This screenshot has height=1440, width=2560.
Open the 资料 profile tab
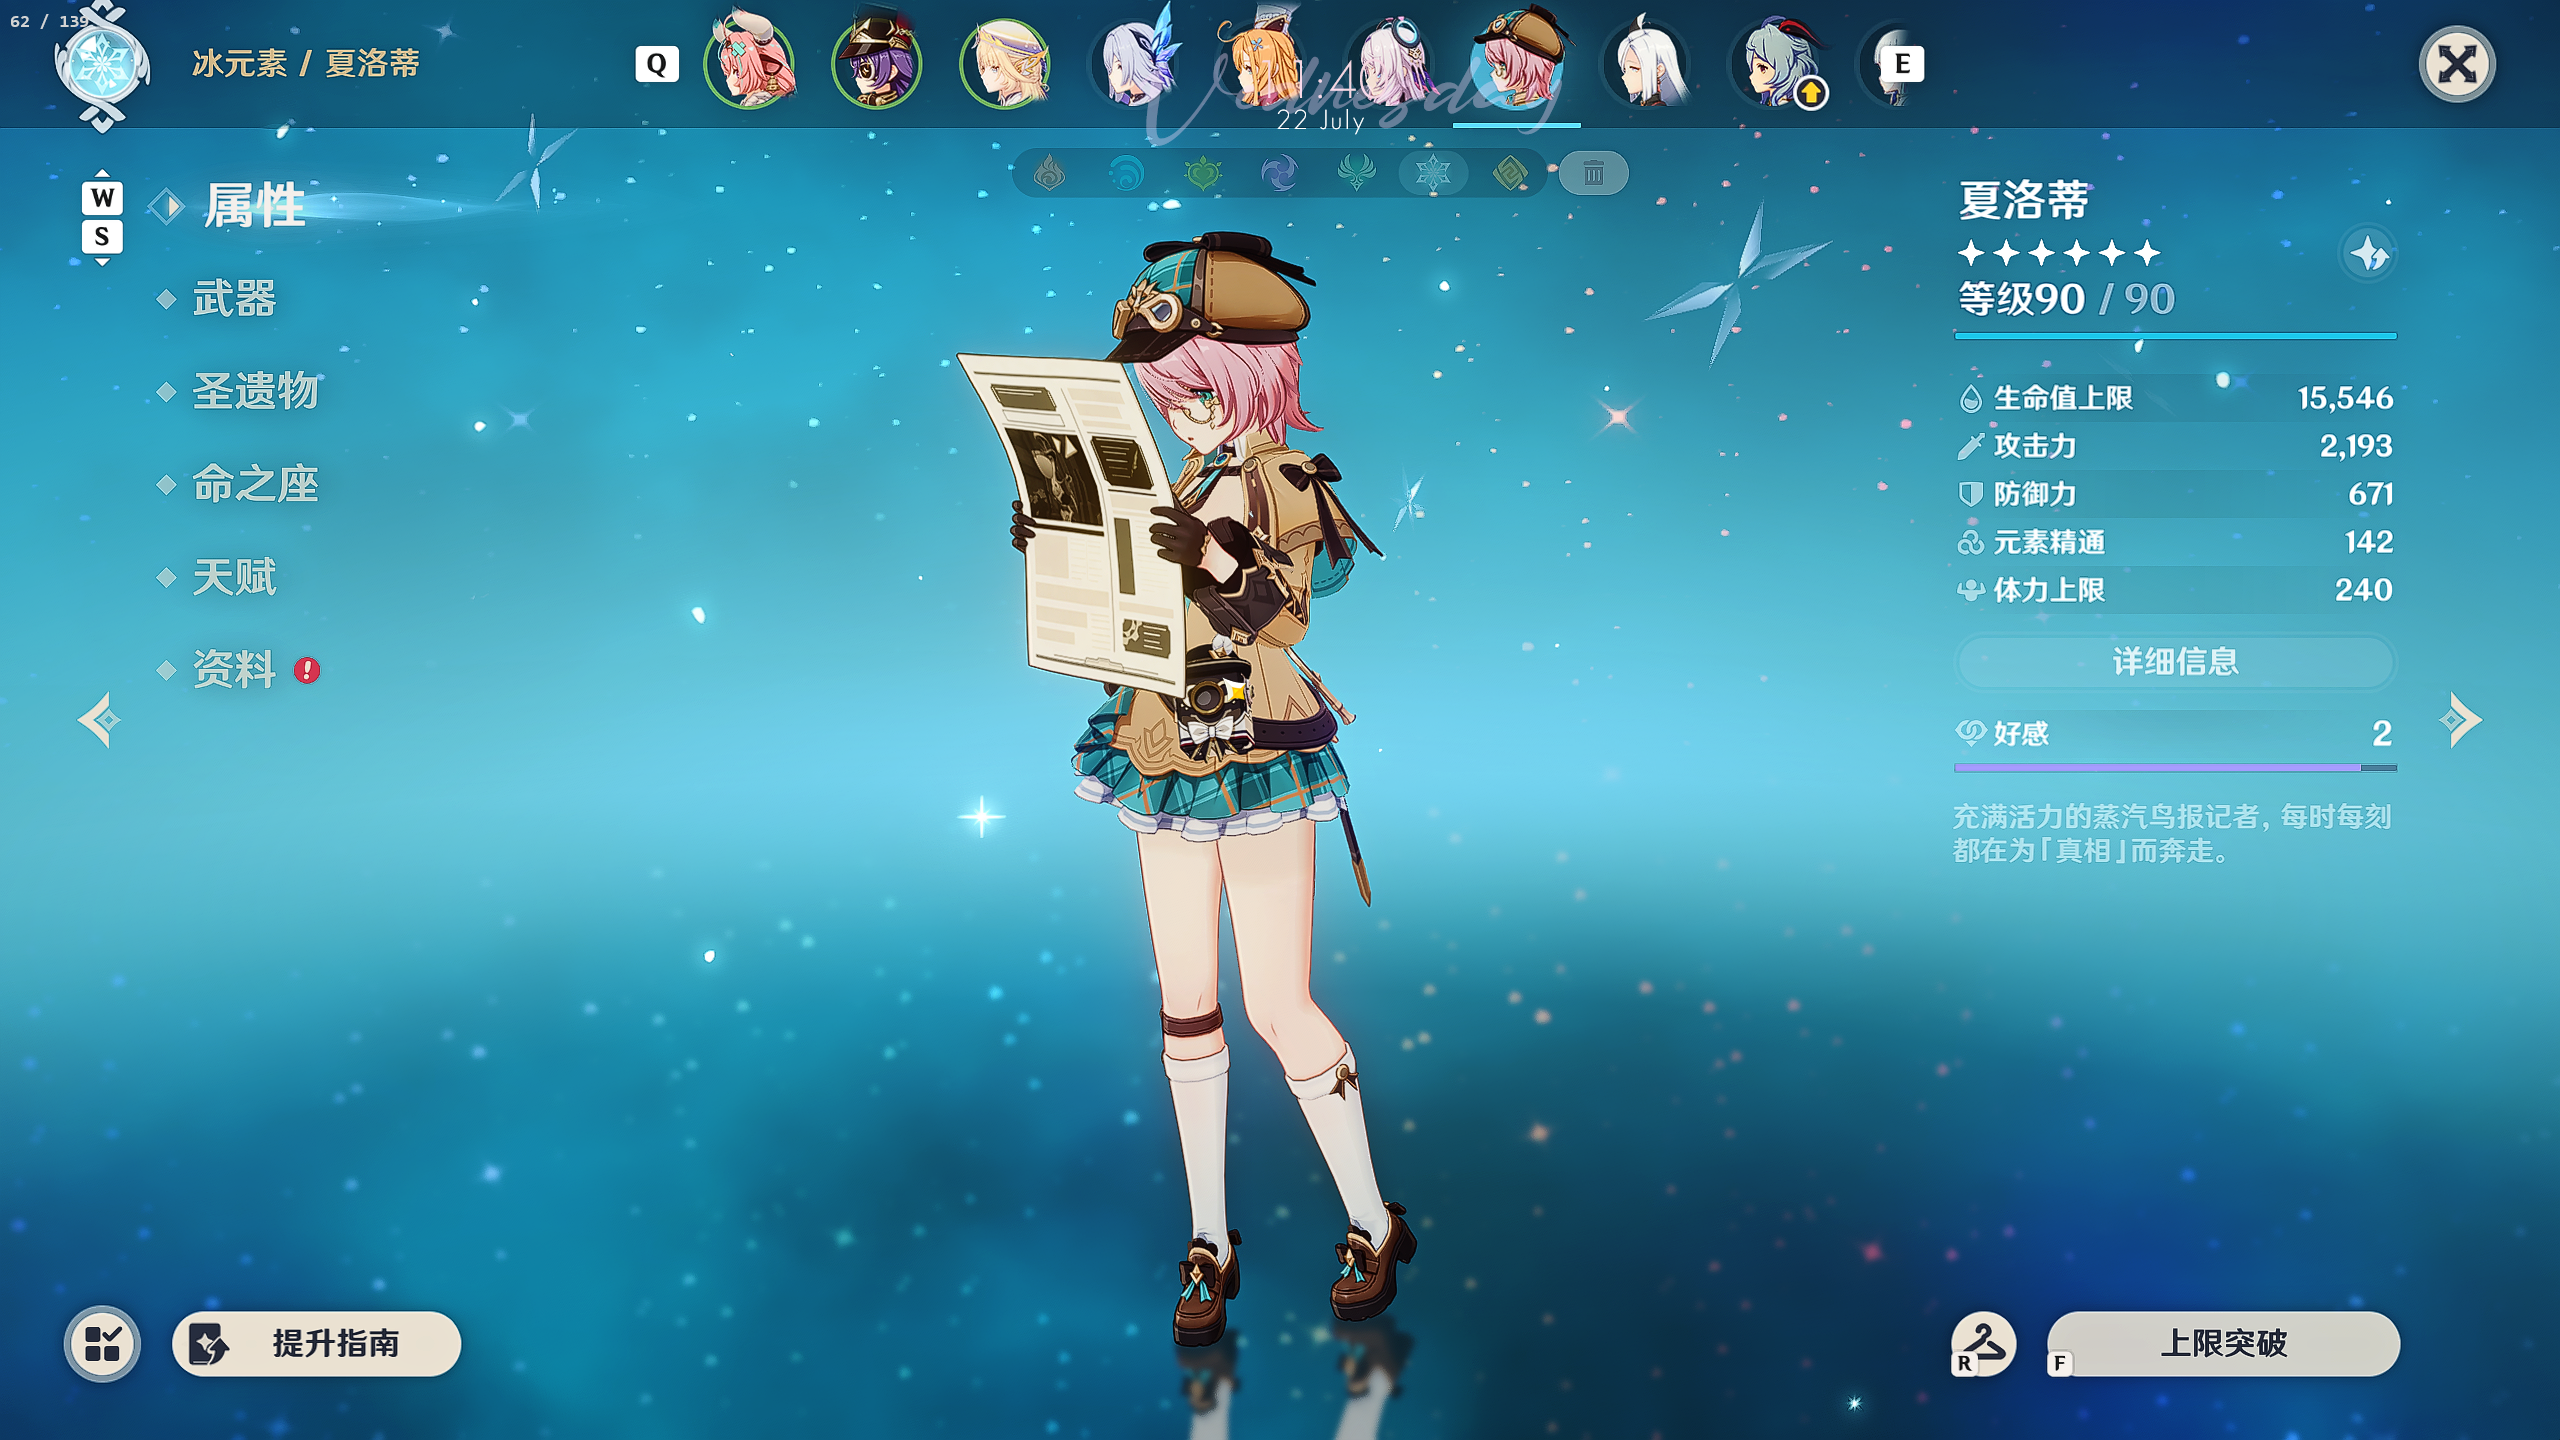[233, 669]
